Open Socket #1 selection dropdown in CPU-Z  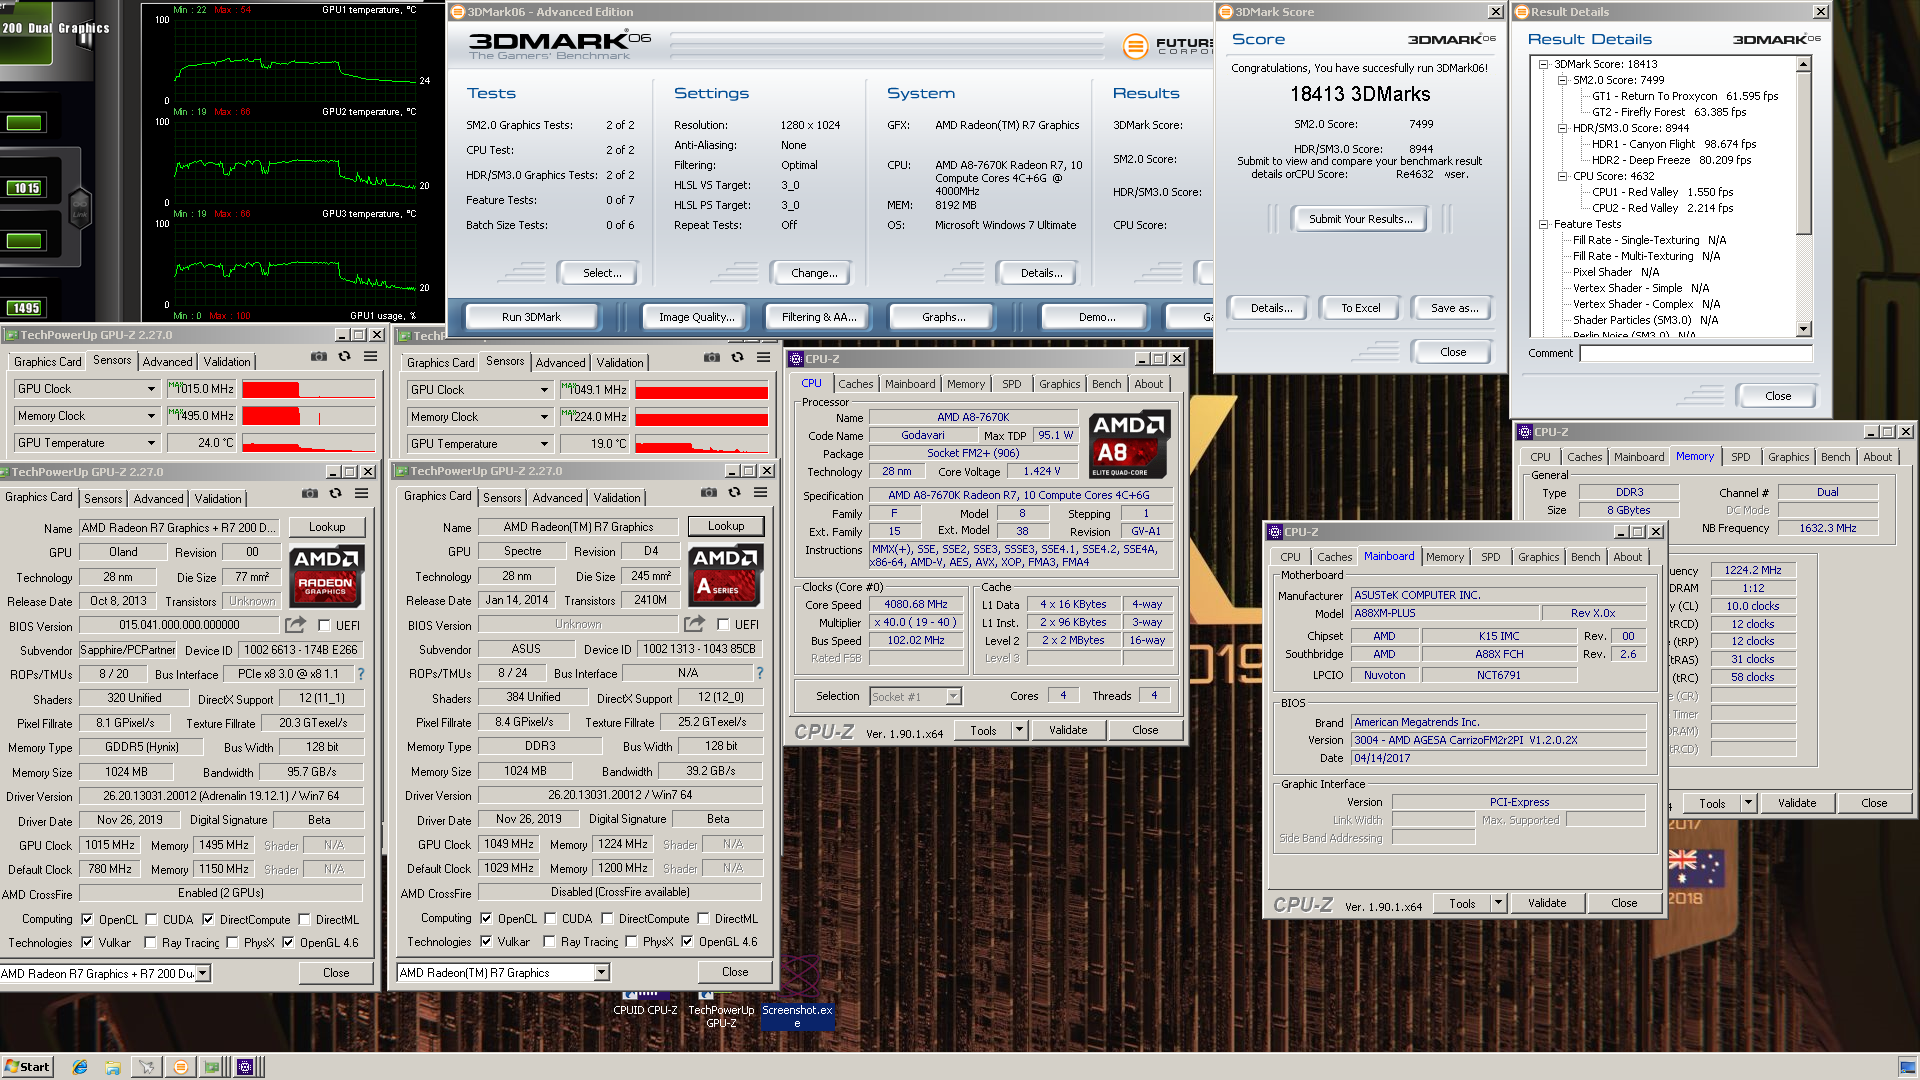[953, 697]
